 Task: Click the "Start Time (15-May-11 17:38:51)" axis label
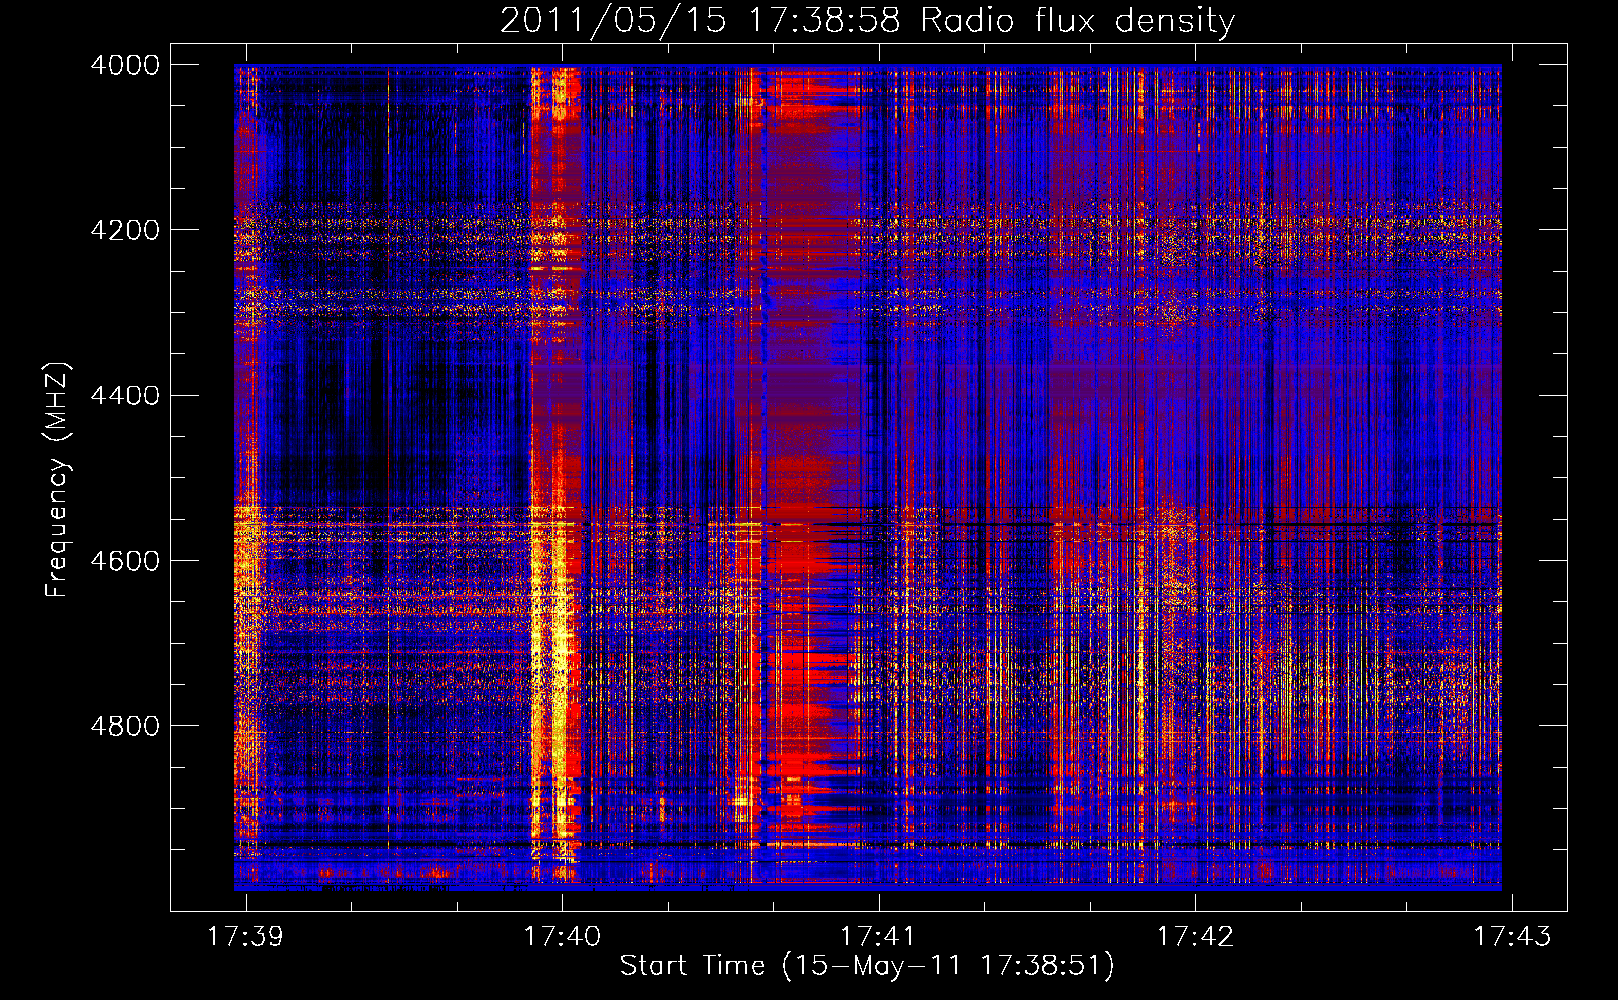867,966
